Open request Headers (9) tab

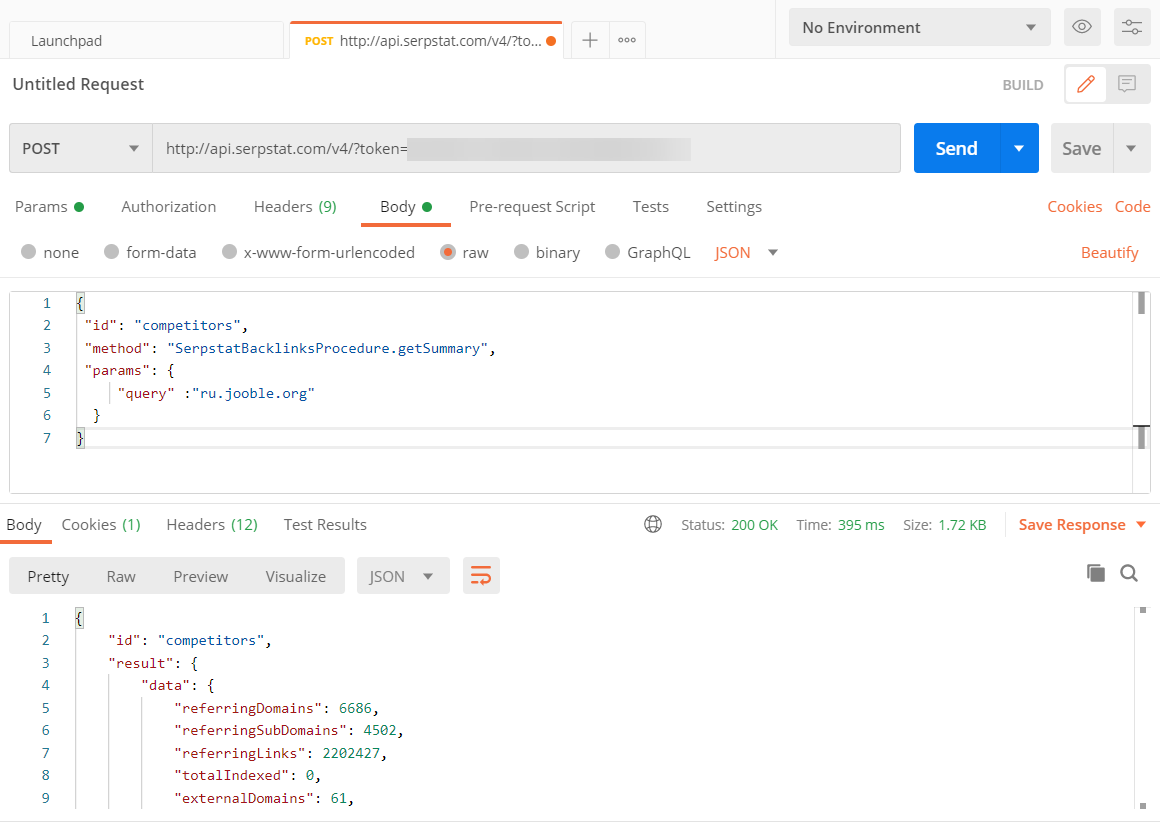click(295, 206)
